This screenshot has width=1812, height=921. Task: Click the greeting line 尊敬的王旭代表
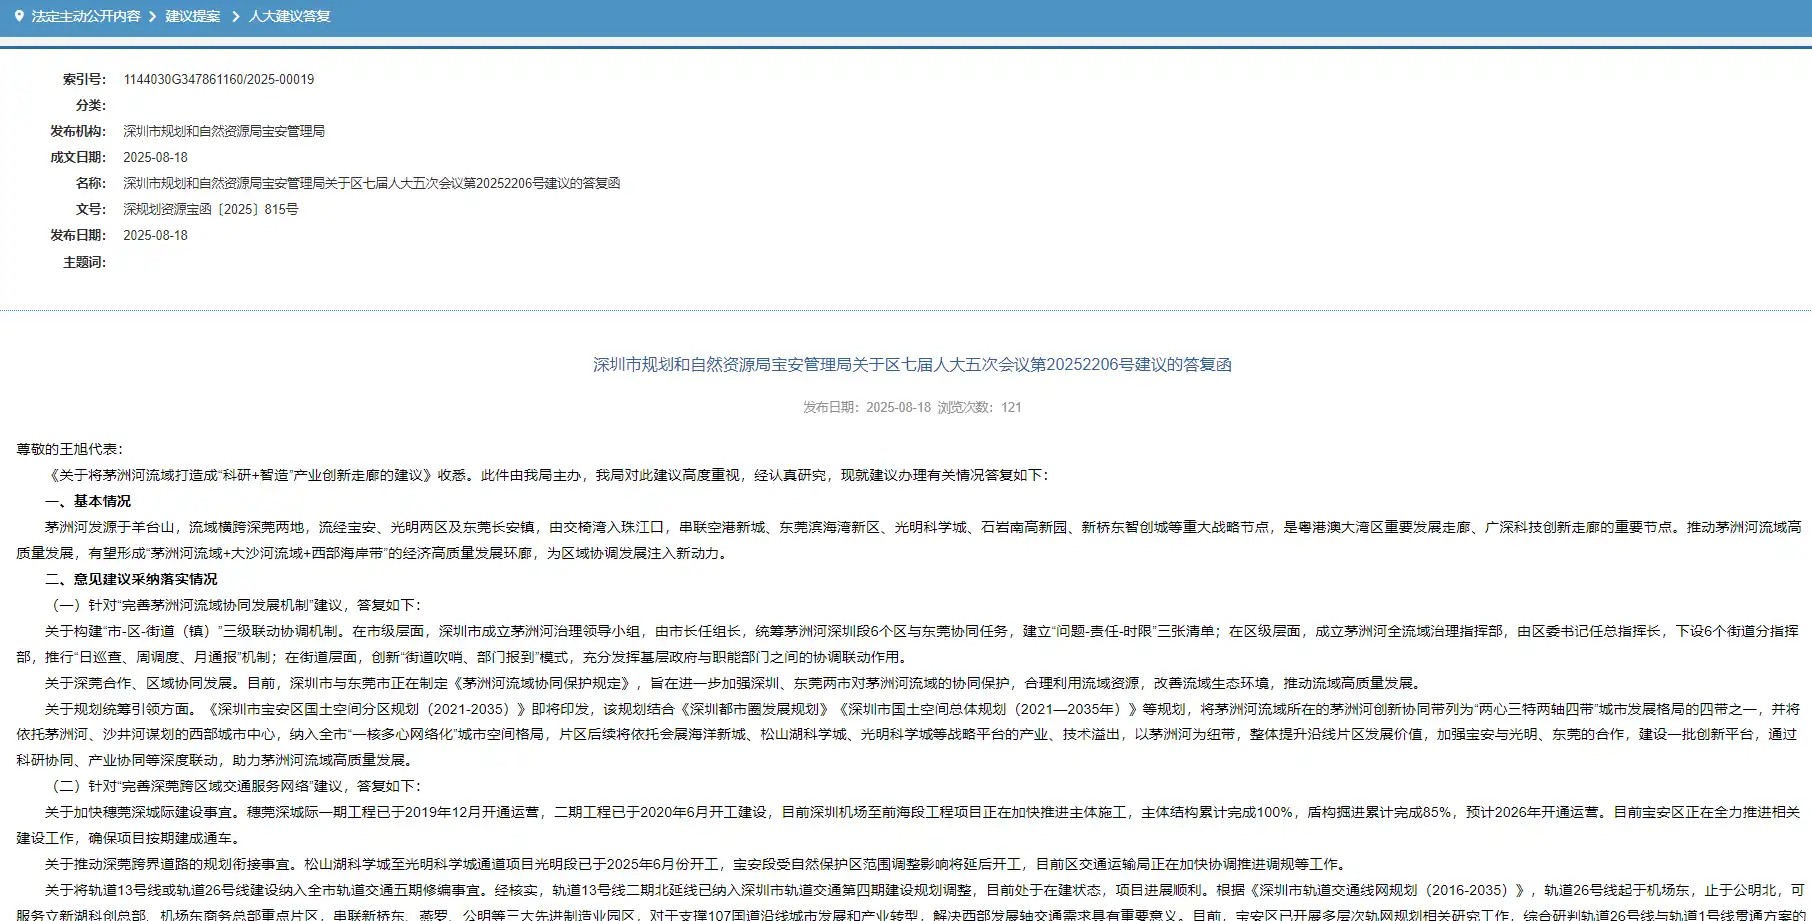coord(69,449)
